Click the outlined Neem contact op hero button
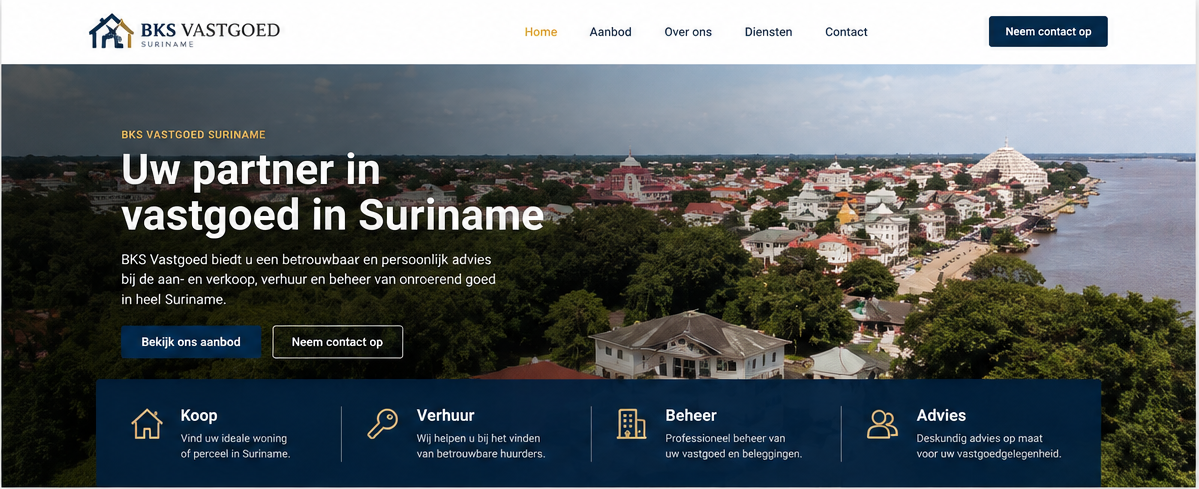Image resolution: width=1199 pixels, height=489 pixels. click(337, 342)
